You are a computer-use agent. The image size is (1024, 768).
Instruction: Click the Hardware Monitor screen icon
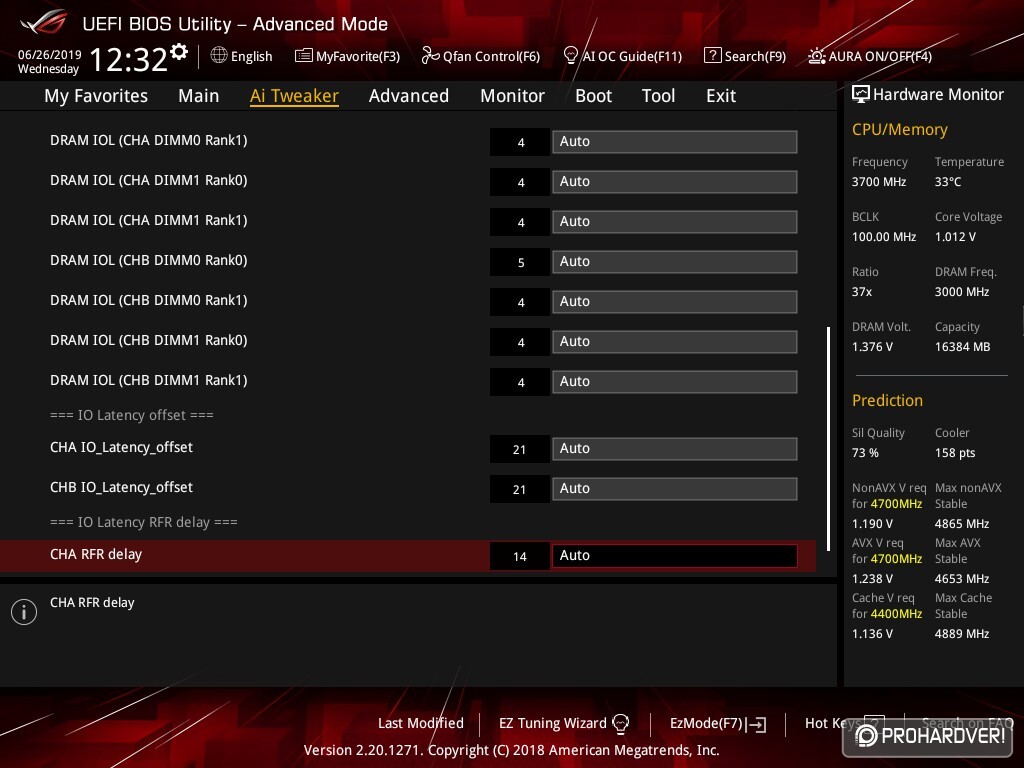[861, 94]
